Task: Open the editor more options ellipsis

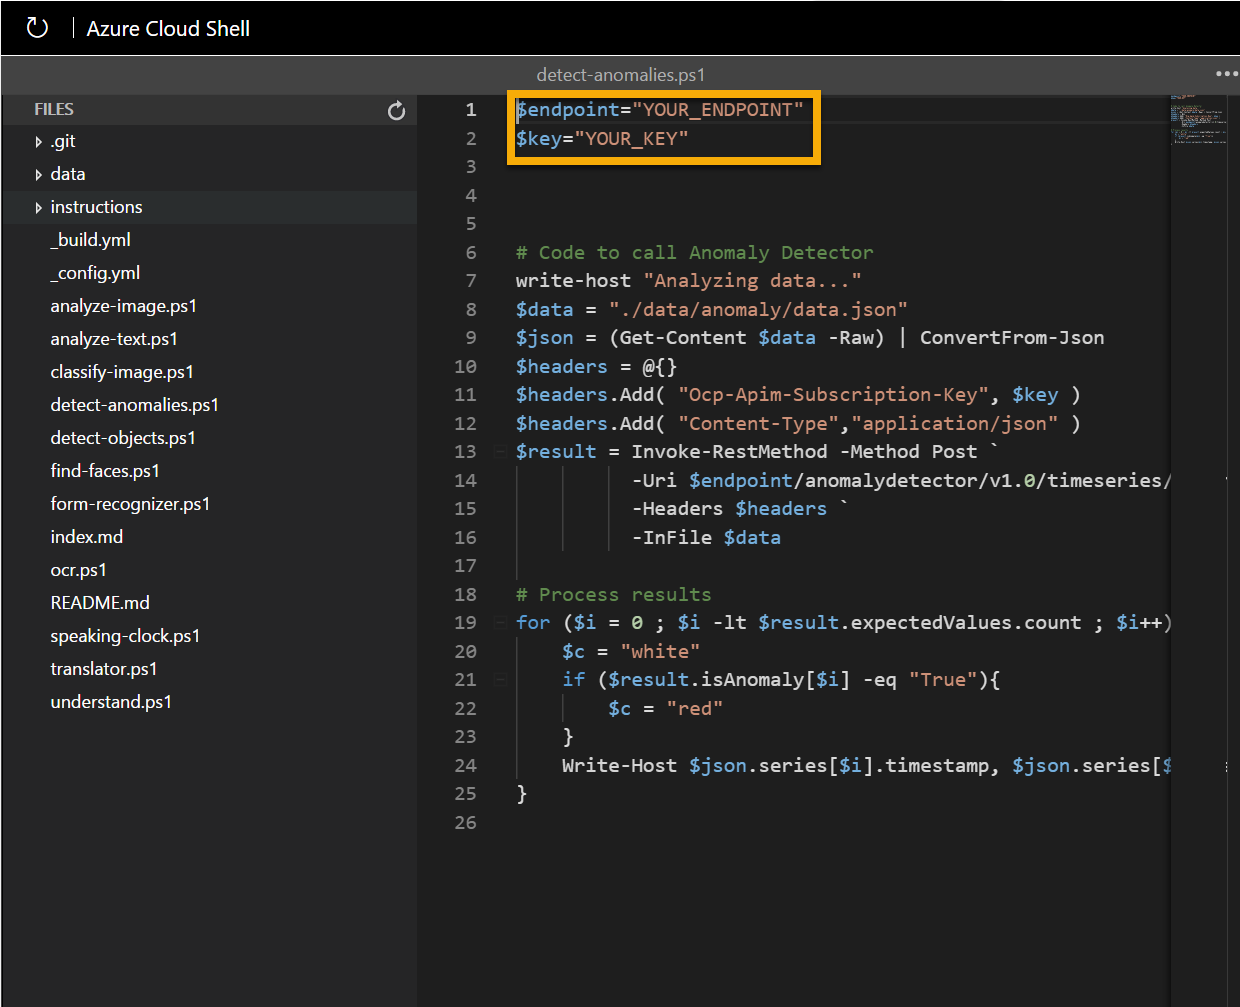Action: click(1226, 74)
